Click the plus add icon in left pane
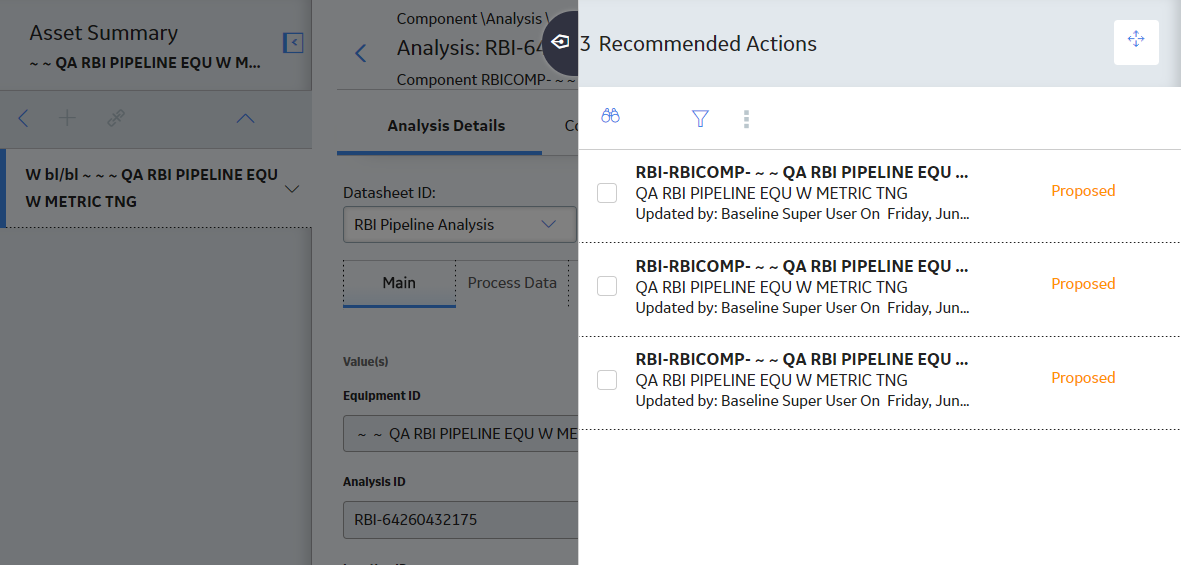 [x=68, y=118]
